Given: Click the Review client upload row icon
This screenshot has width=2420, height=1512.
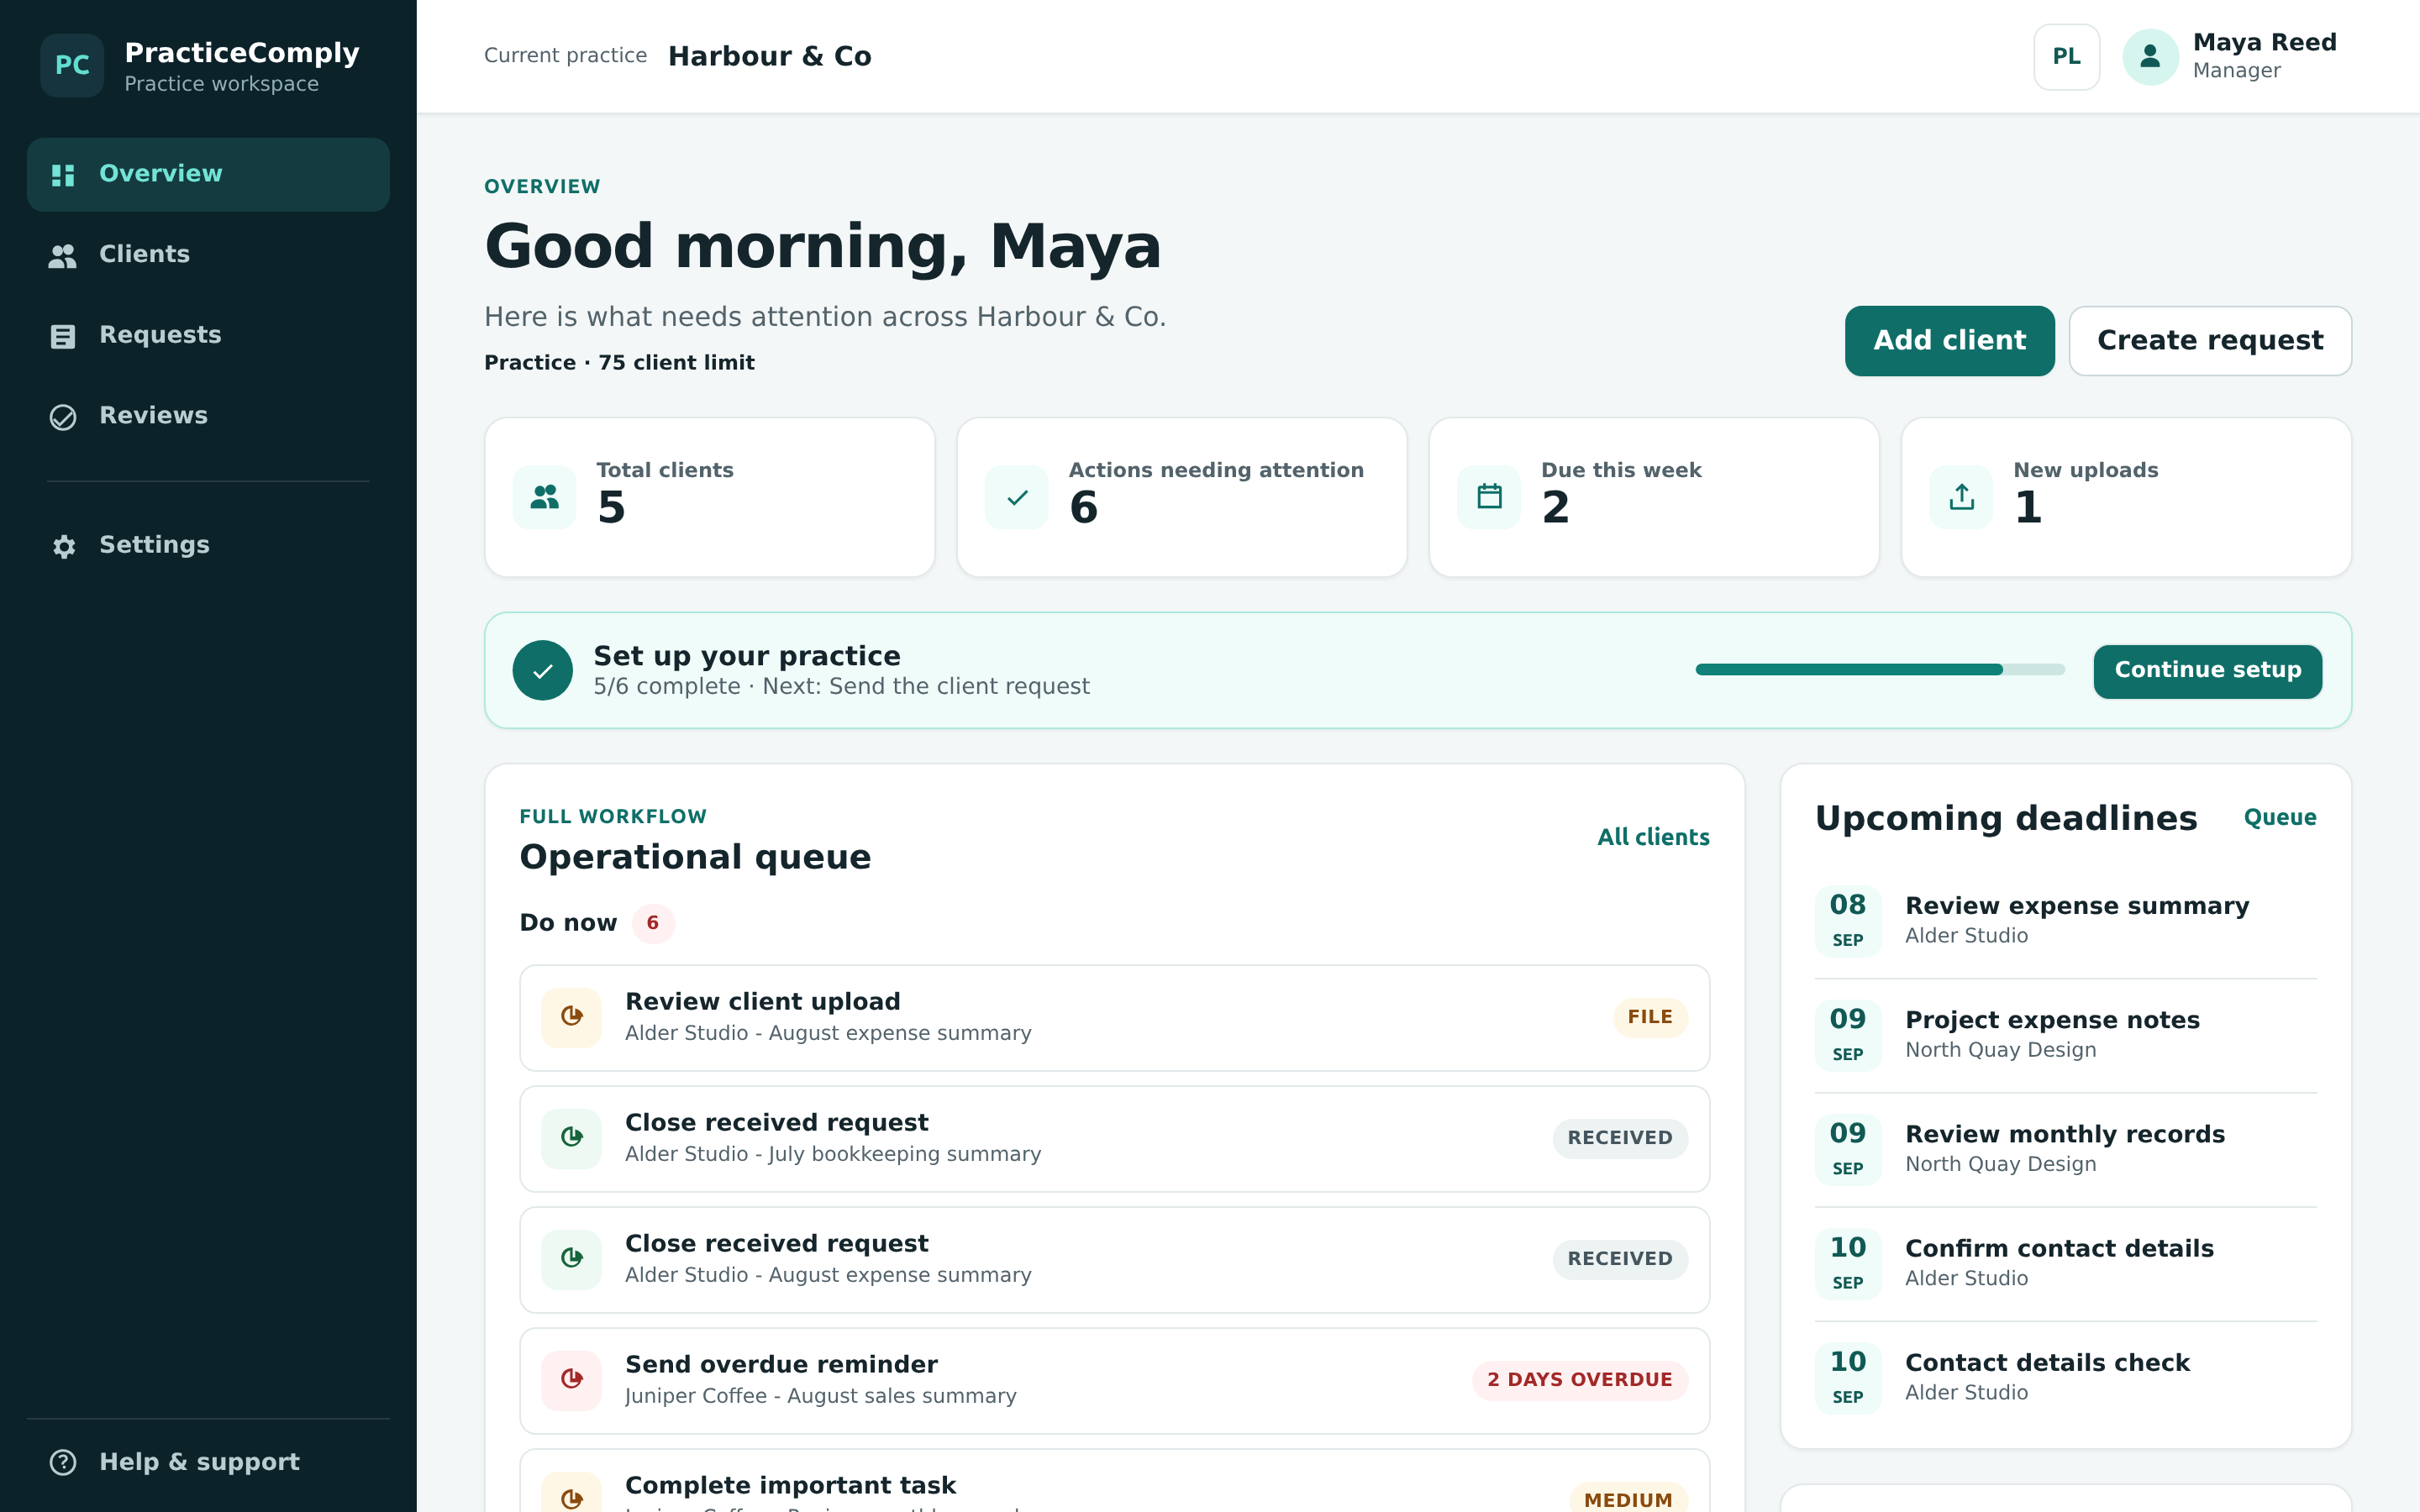Looking at the screenshot, I should click(572, 1017).
